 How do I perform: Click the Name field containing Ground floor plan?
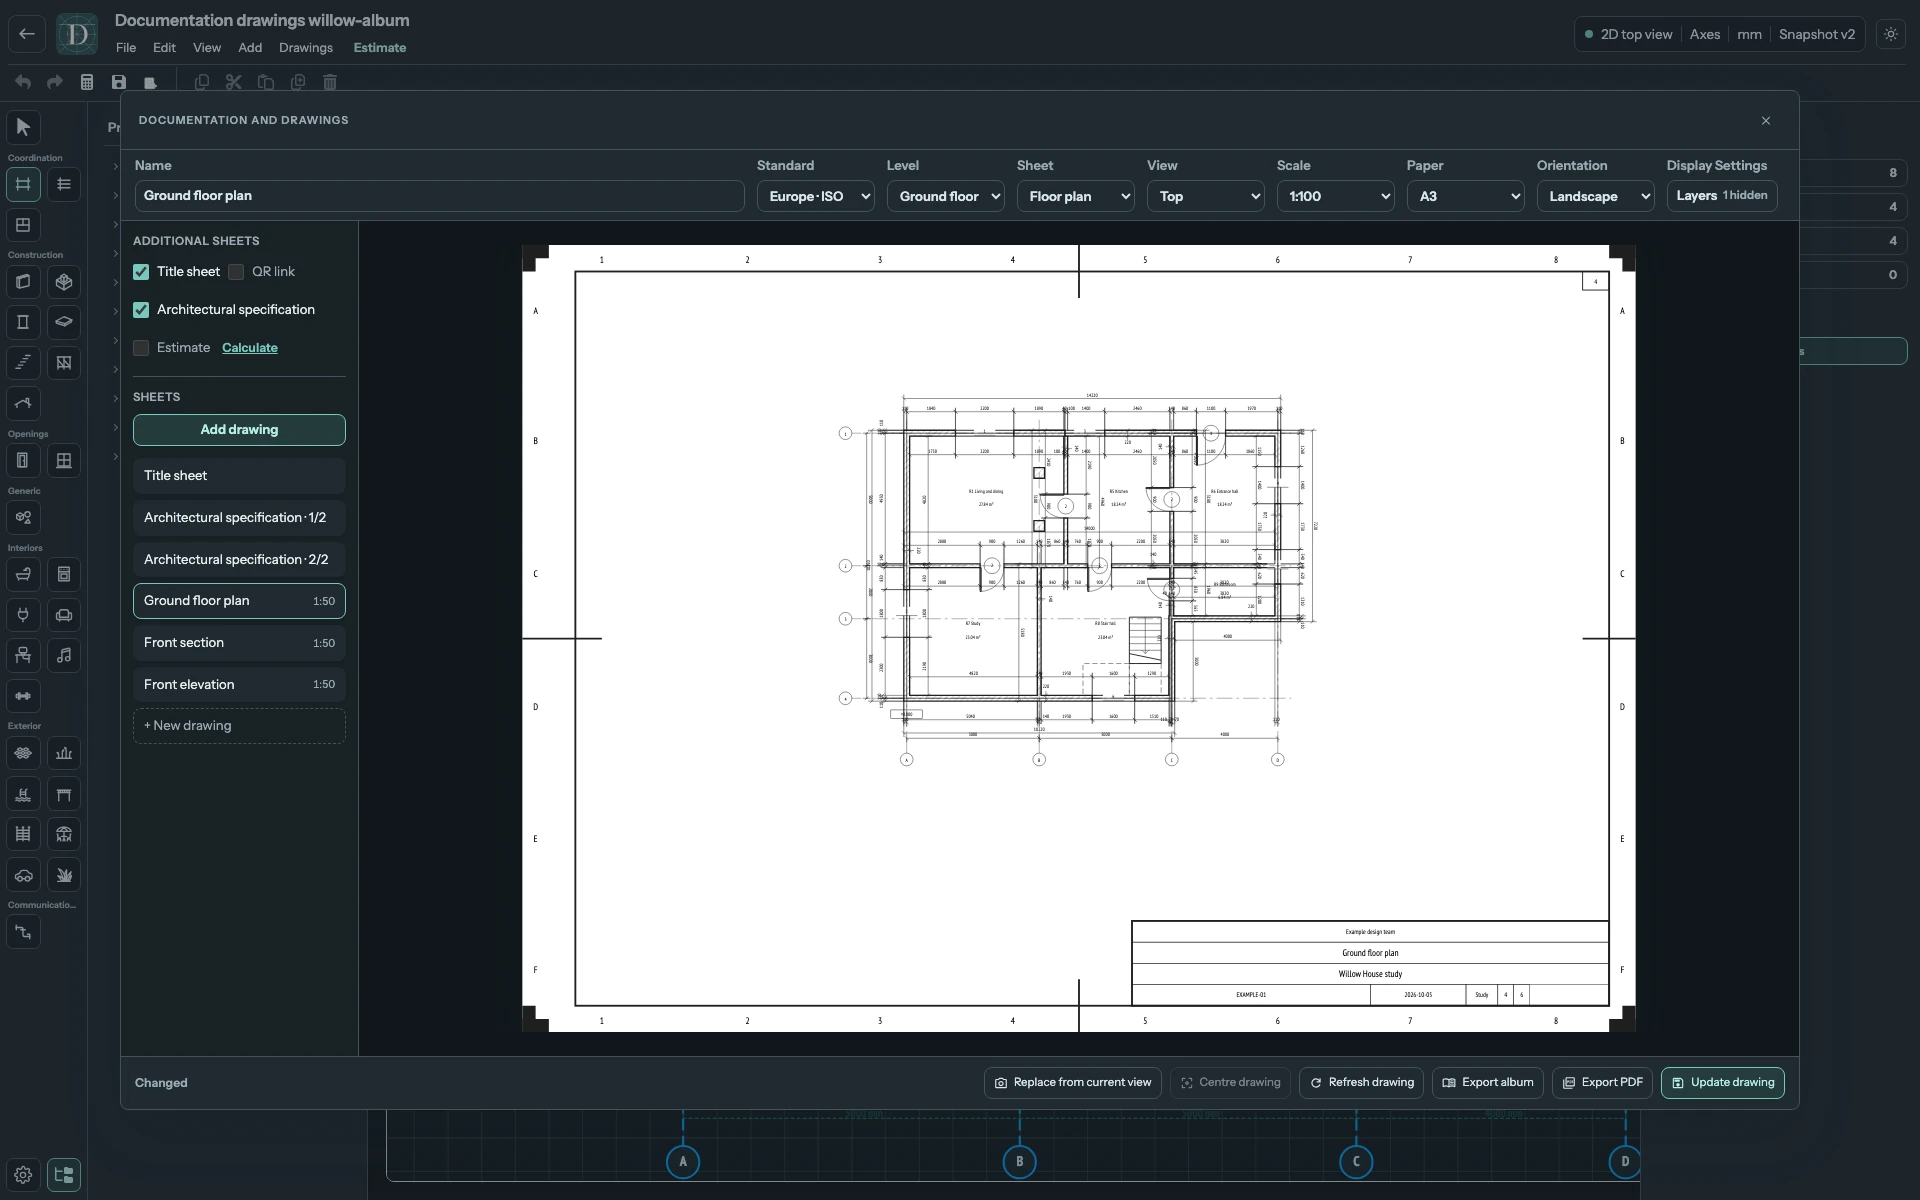[x=439, y=196]
